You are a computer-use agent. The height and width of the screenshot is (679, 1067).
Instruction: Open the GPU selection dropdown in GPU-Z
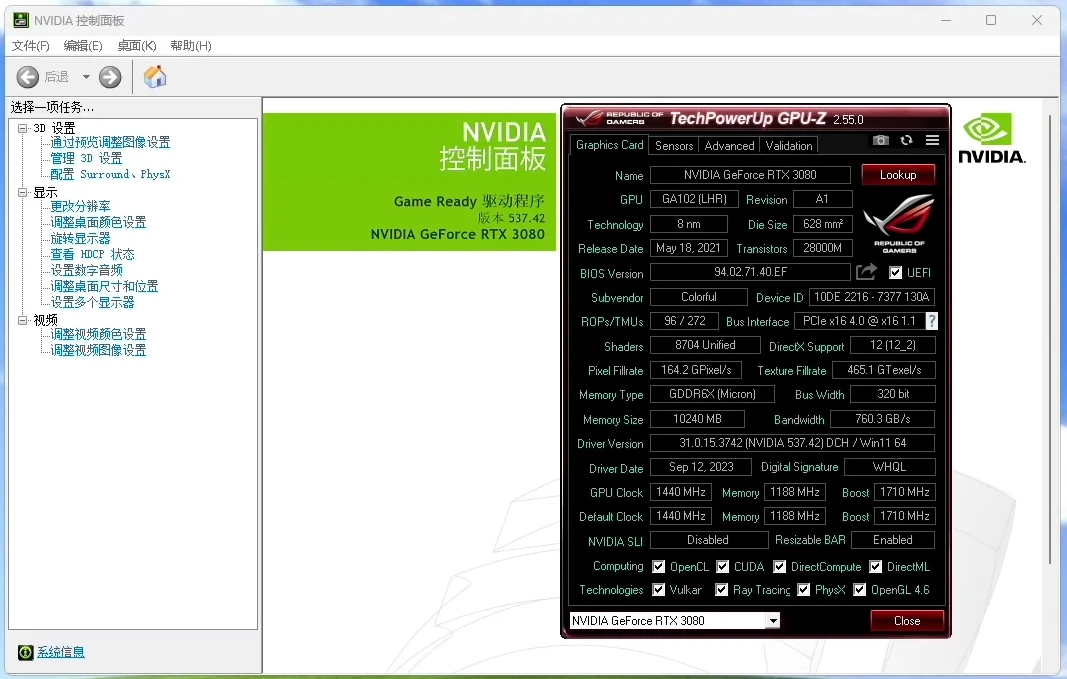pos(773,620)
